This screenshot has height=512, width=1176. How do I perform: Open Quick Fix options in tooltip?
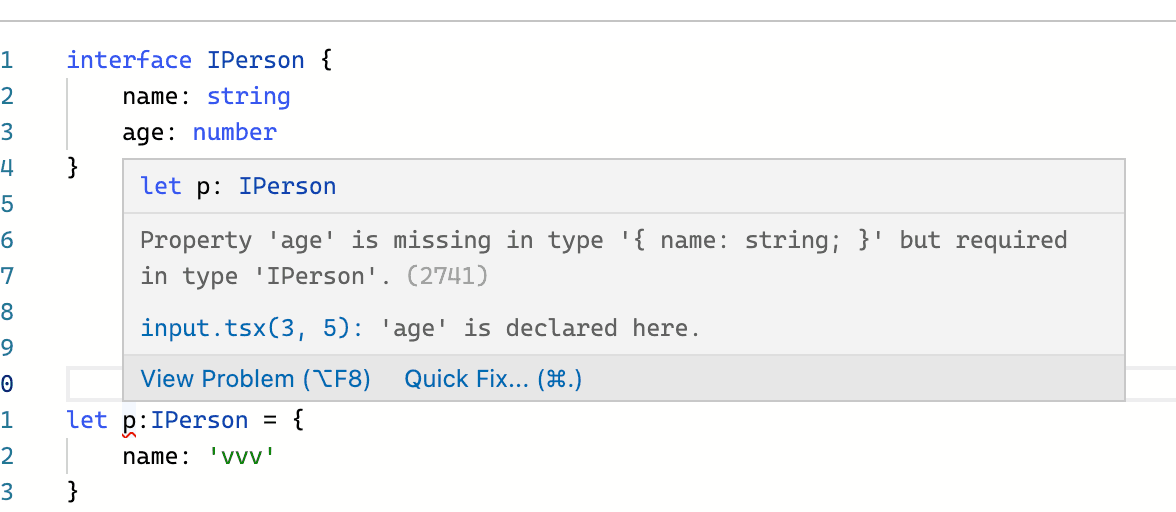click(x=493, y=379)
